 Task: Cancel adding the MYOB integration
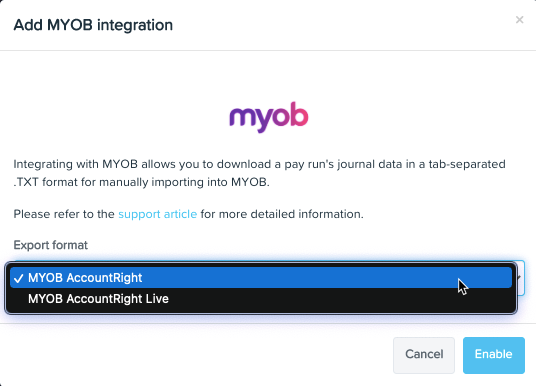pos(424,355)
